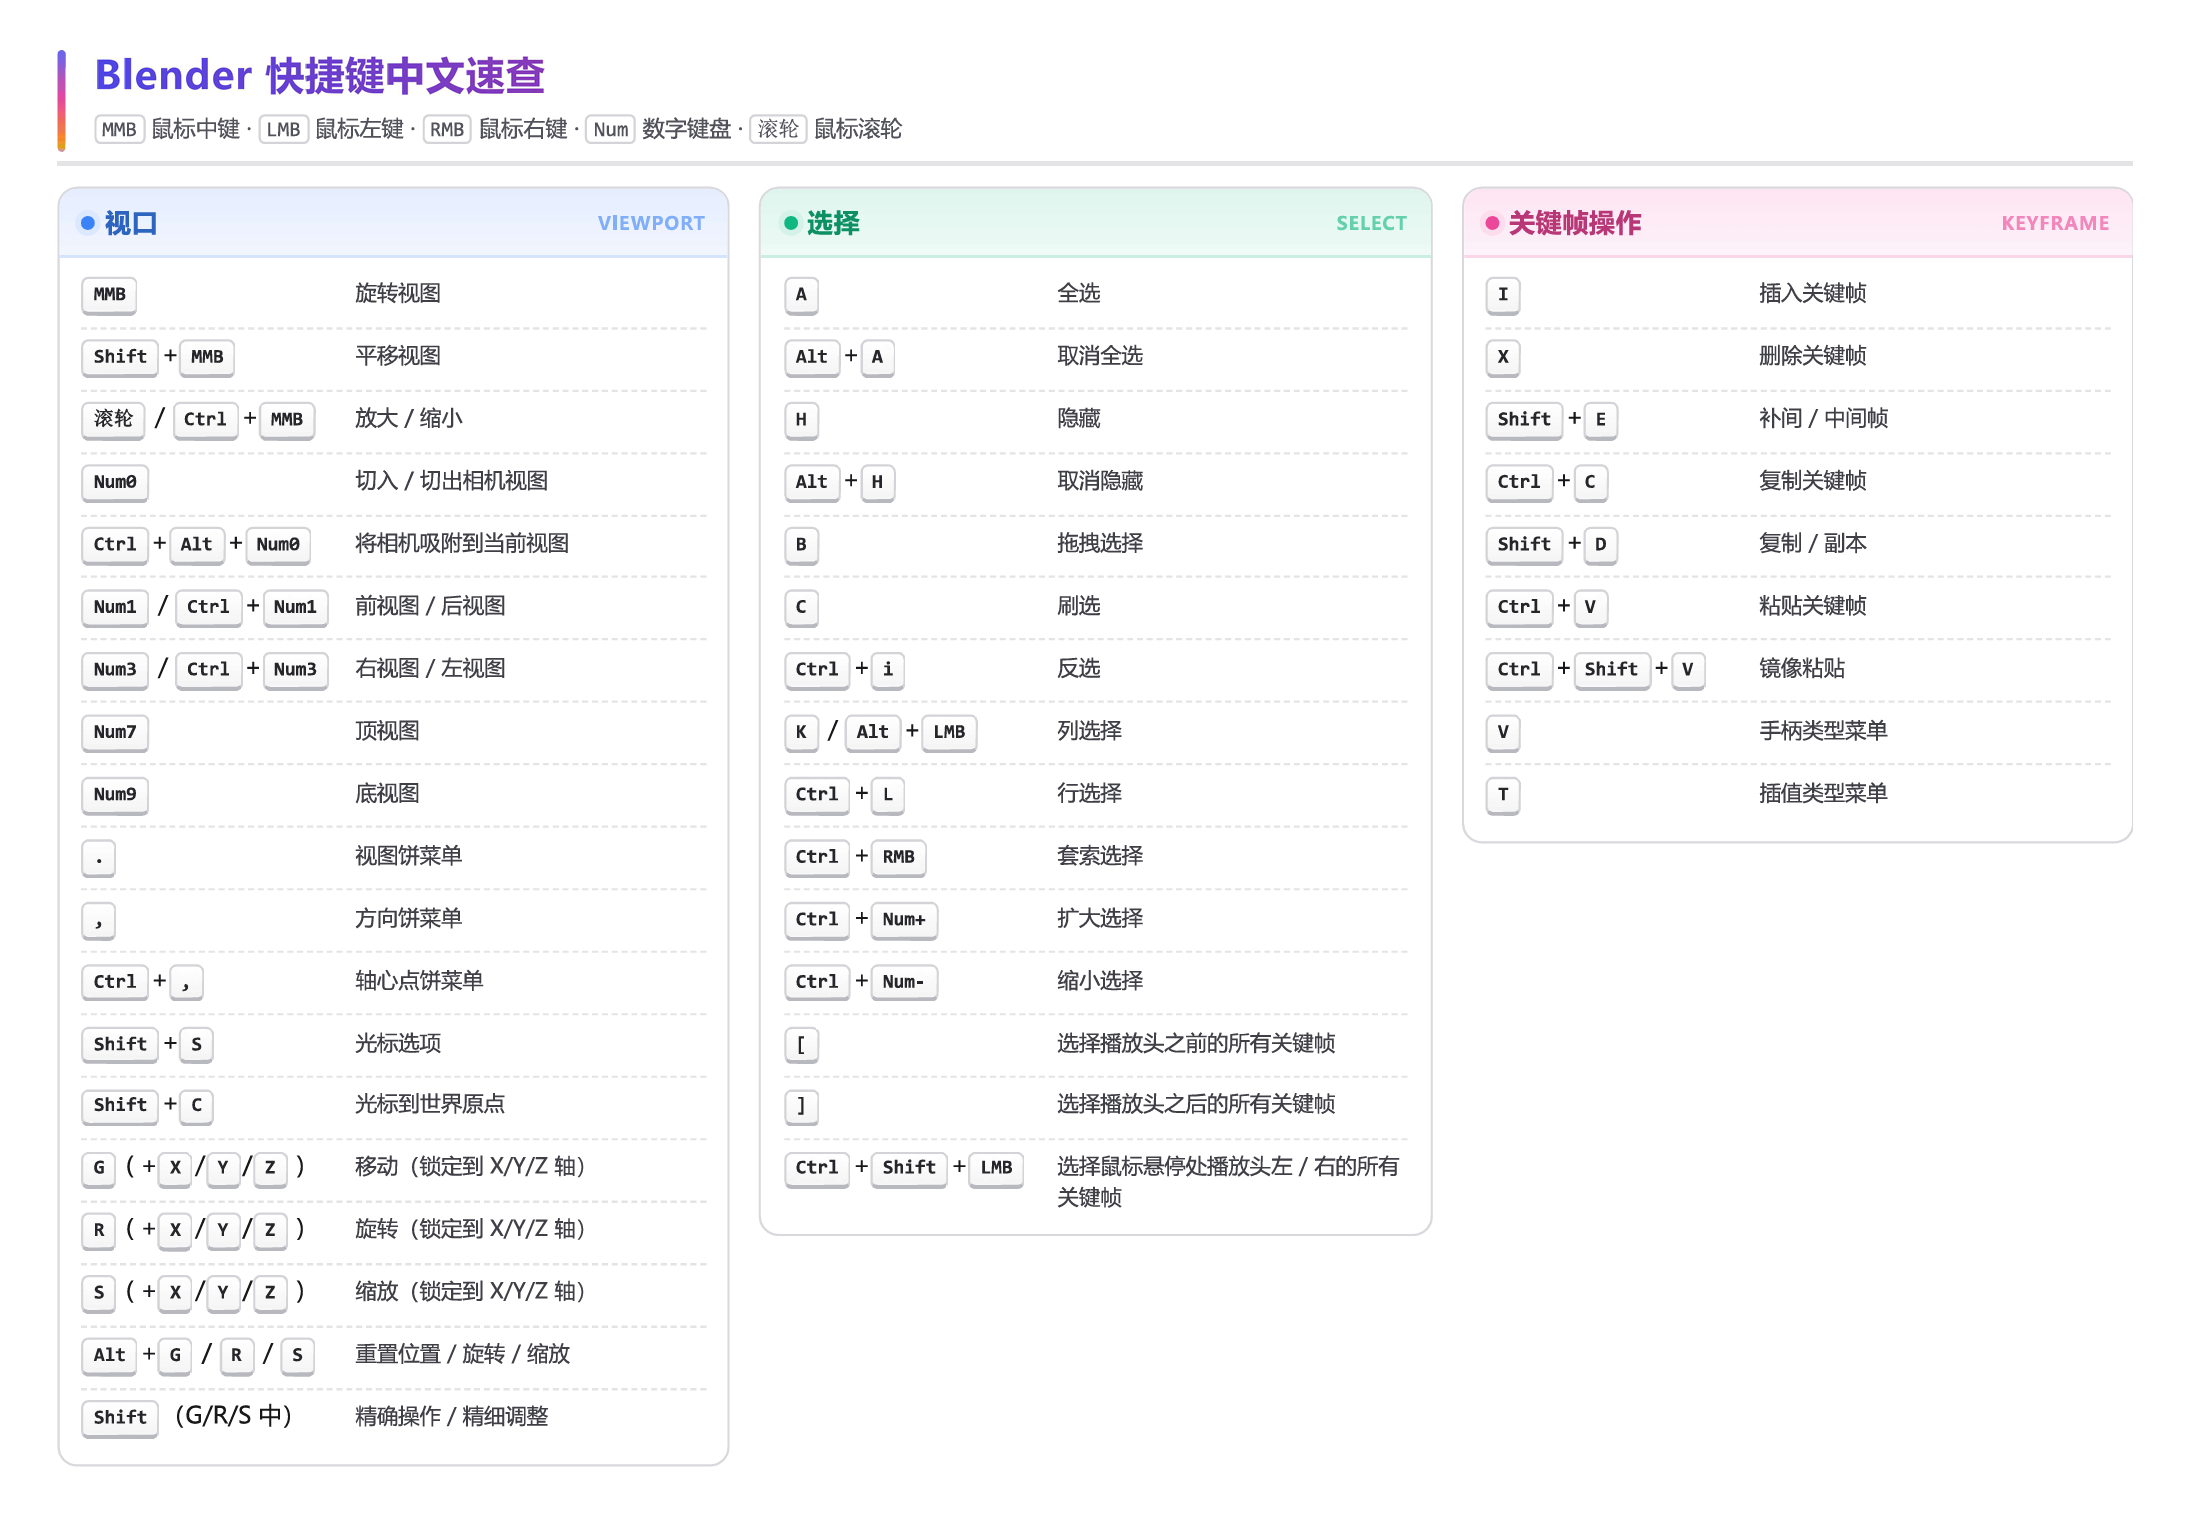The width and height of the screenshot is (2192, 1535).
Task: Click the '全选' description
Action: tap(1079, 293)
